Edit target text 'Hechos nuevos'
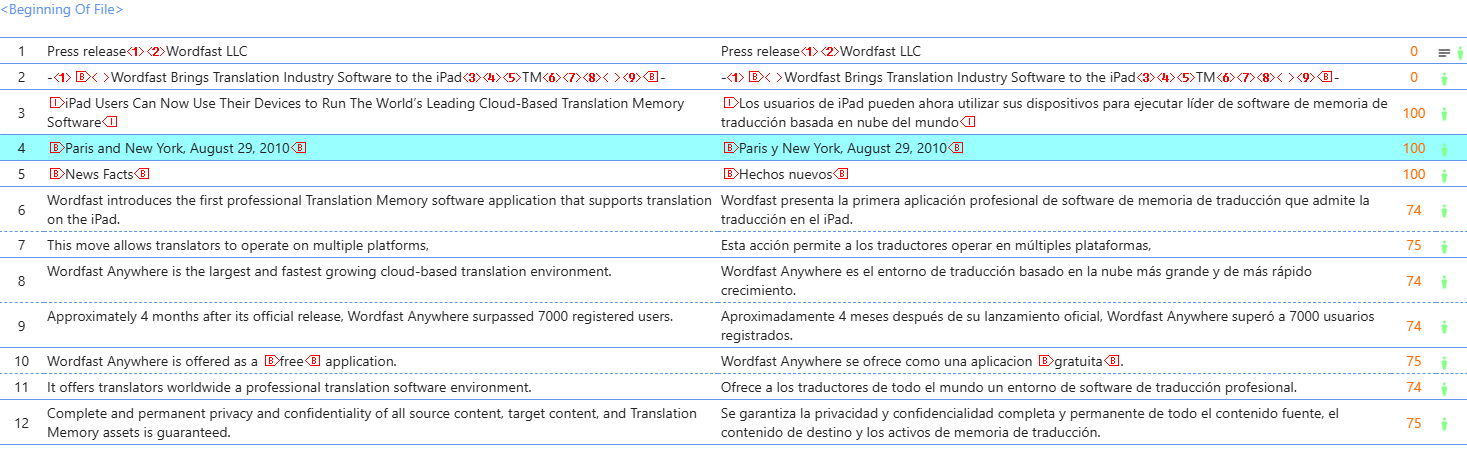This screenshot has width=1467, height=450. coord(785,174)
